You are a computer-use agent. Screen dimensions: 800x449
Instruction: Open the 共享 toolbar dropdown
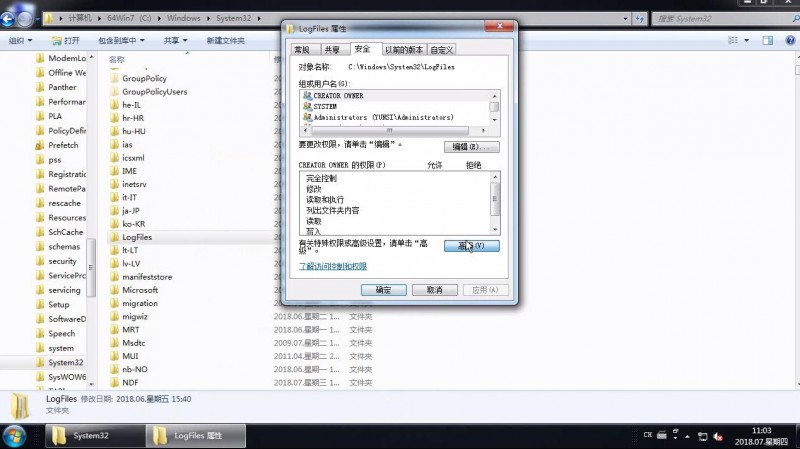pos(176,40)
